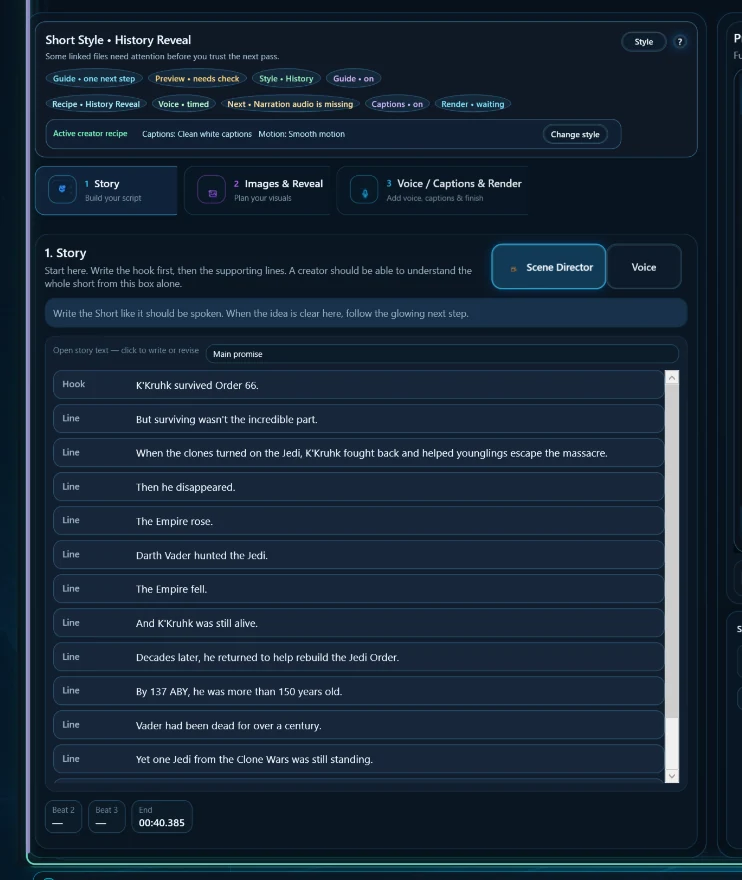Click 'Captions: Clean white captions' in recipe bar
This screenshot has width=742, height=880.
tap(197, 134)
